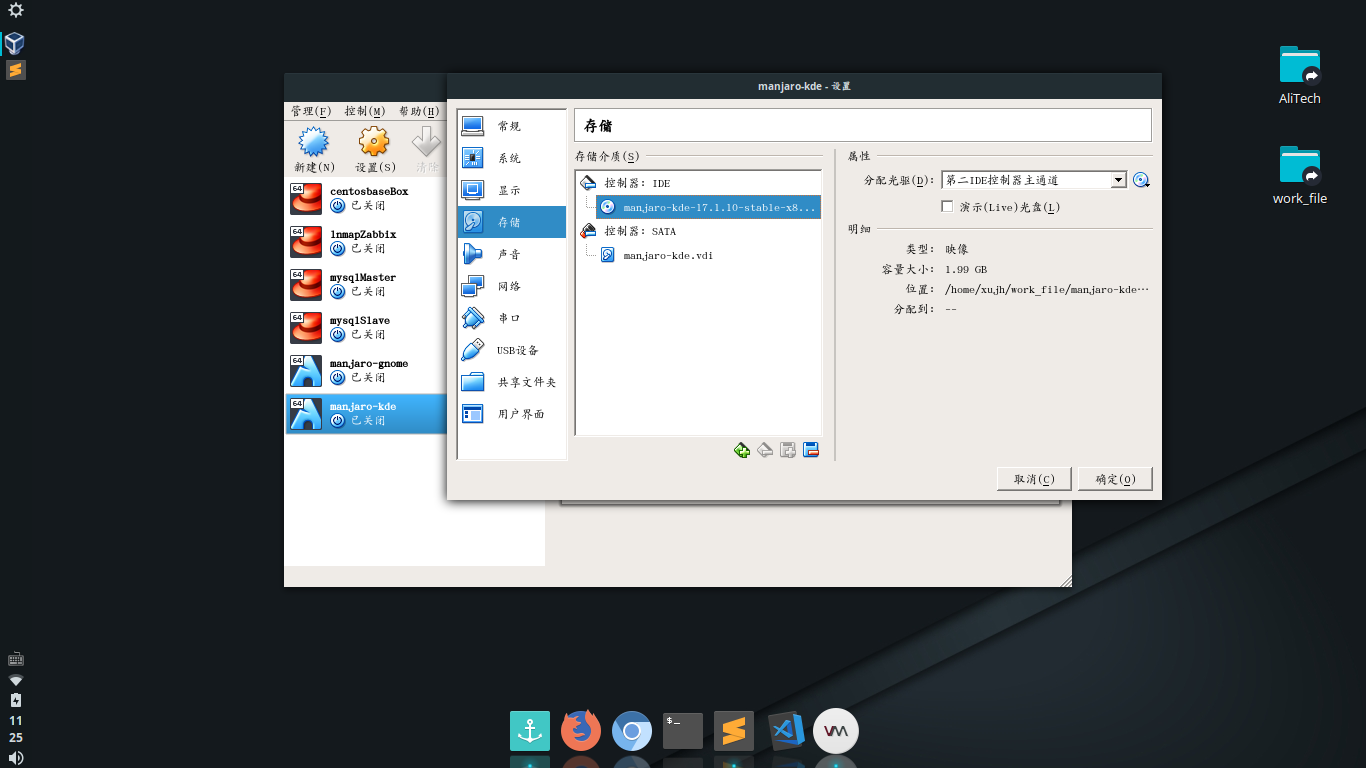Click the 11 25 clock in panel

15,729
